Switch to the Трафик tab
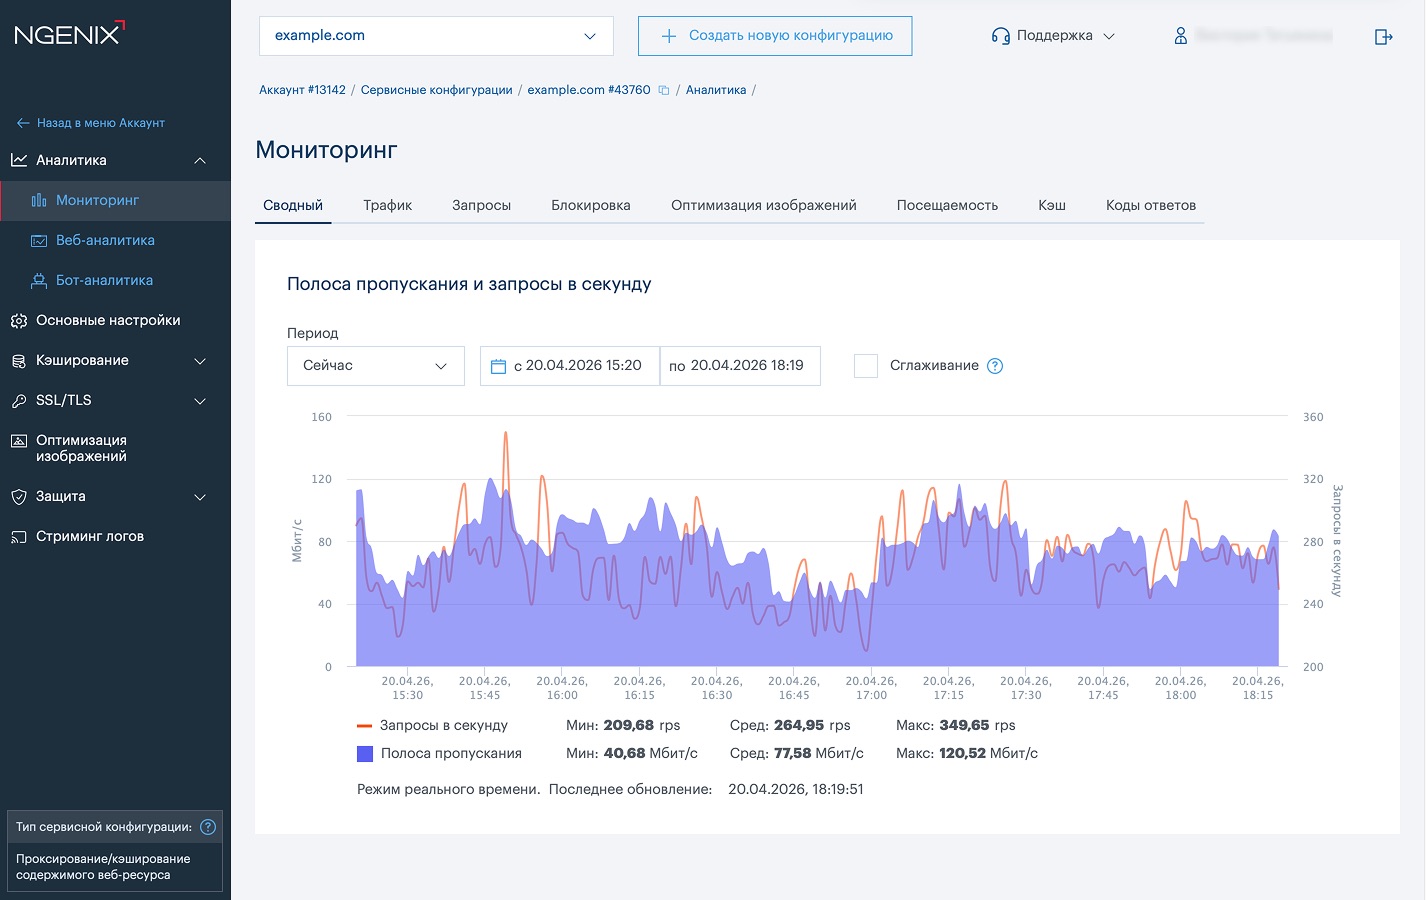The height and width of the screenshot is (900, 1426). 387,205
